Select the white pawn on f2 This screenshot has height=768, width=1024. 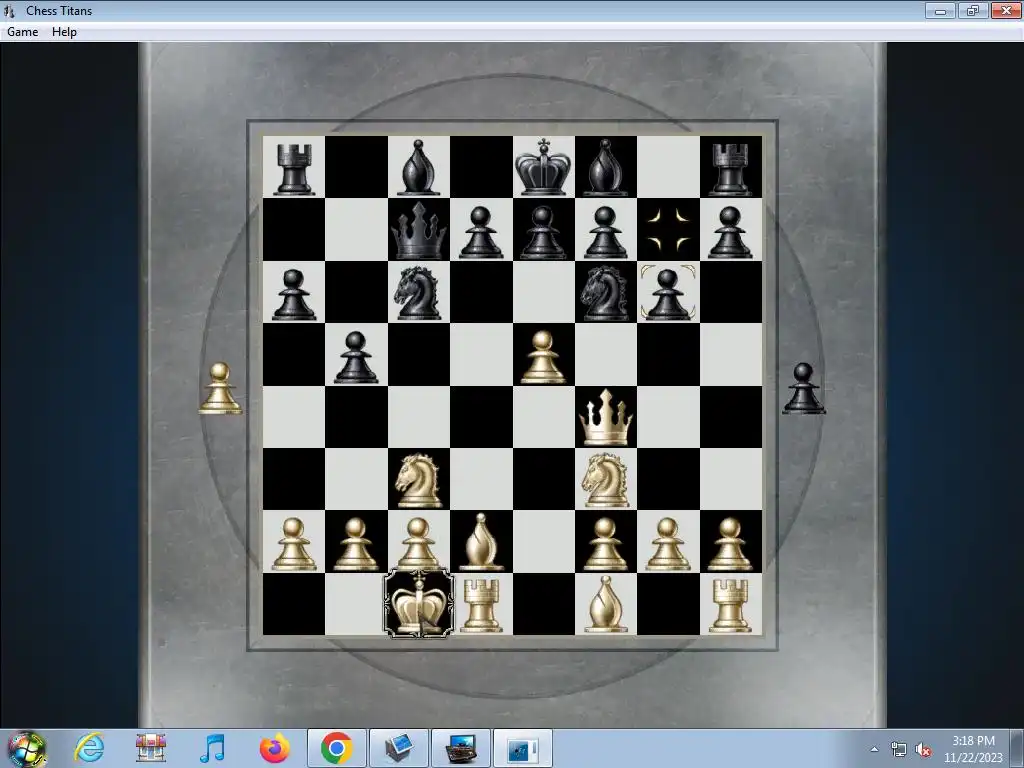coord(606,543)
